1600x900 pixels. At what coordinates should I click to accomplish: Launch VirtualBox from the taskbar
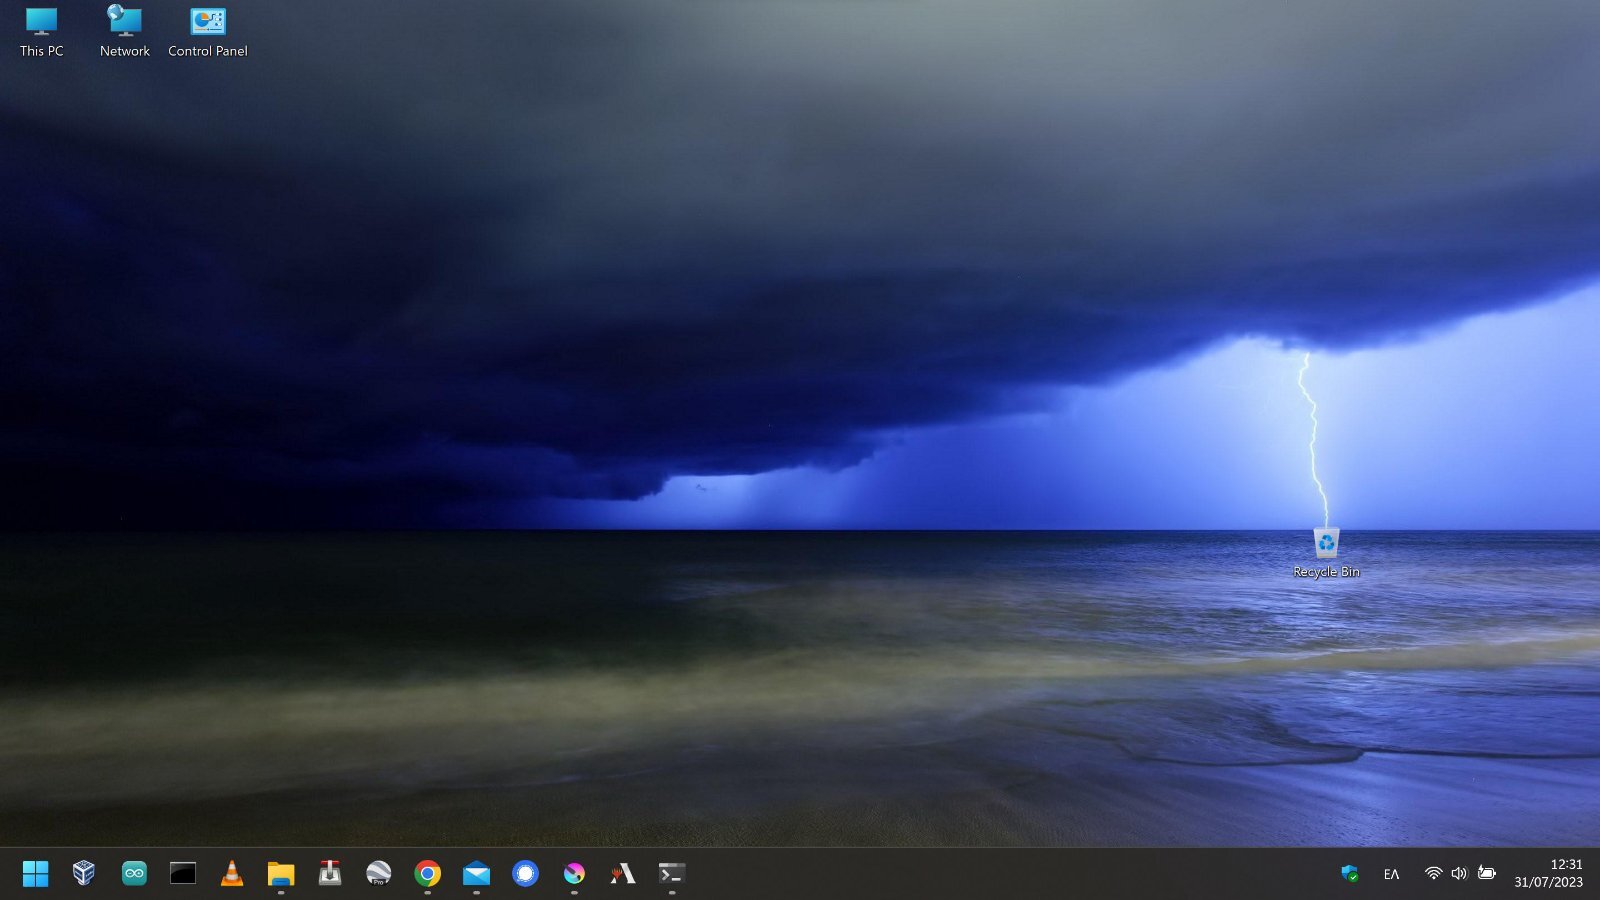tap(84, 873)
